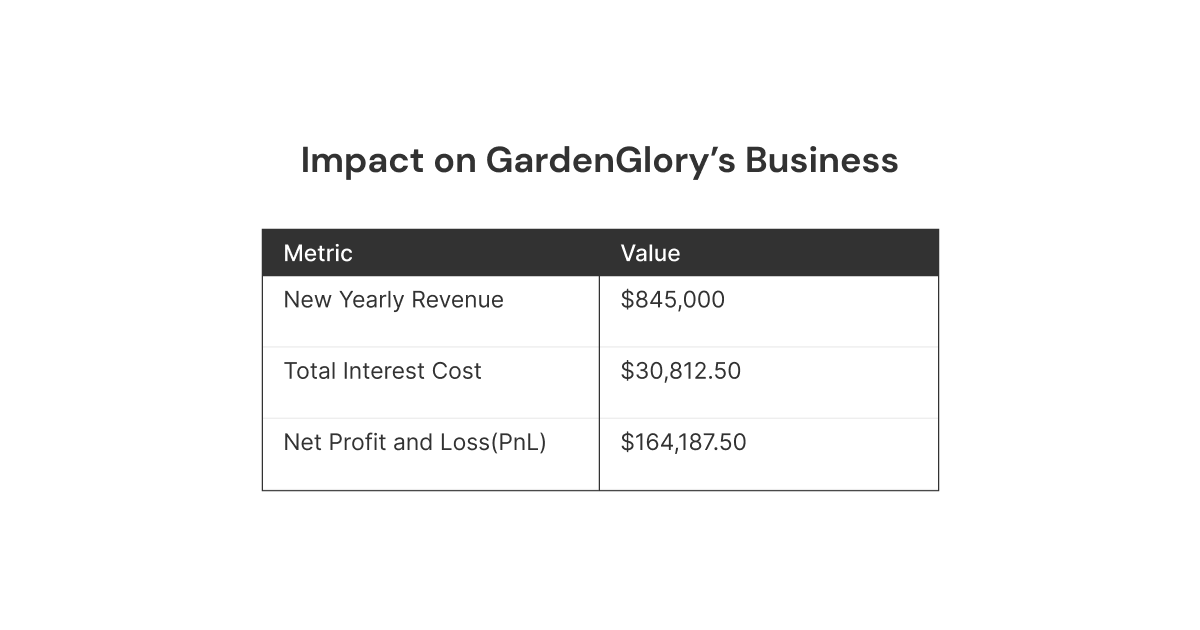Click the $845,000 value cell
This screenshot has width=1200, height=630.
pyautogui.click(x=672, y=300)
